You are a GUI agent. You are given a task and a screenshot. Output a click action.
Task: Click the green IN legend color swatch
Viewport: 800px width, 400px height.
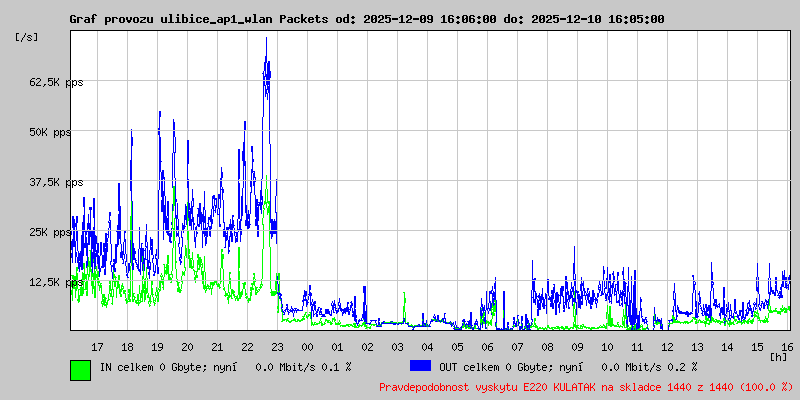click(81, 370)
